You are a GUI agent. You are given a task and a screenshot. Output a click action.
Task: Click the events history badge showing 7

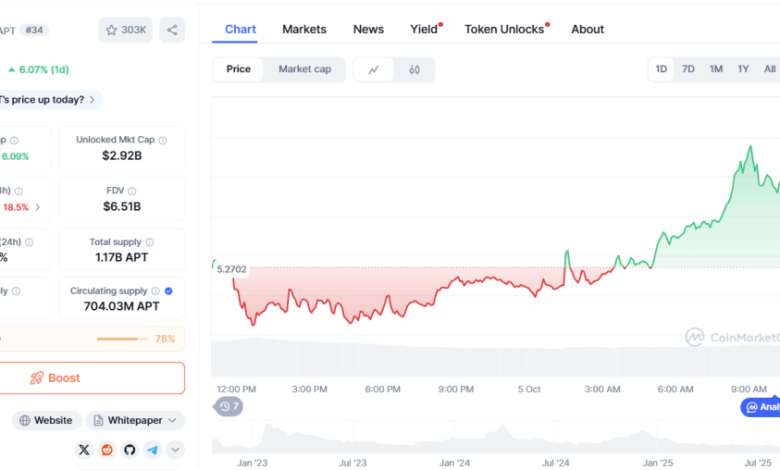pyautogui.click(x=229, y=406)
